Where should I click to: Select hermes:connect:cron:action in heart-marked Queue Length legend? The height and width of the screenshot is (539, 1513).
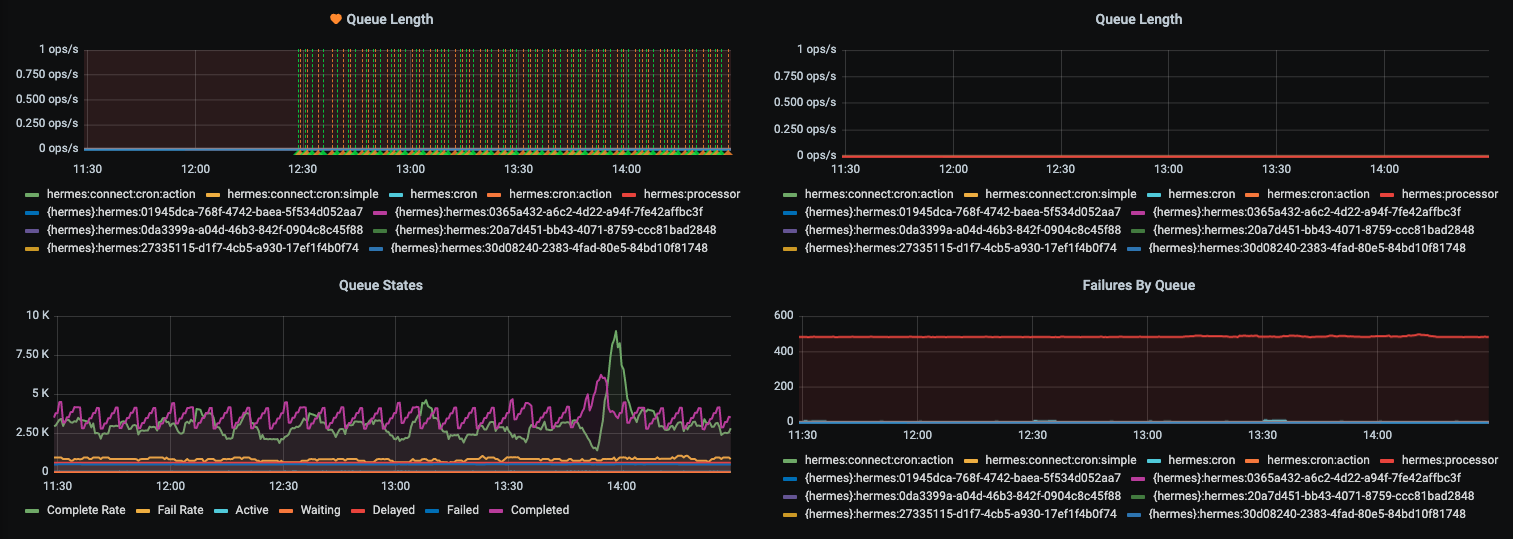(x=121, y=194)
